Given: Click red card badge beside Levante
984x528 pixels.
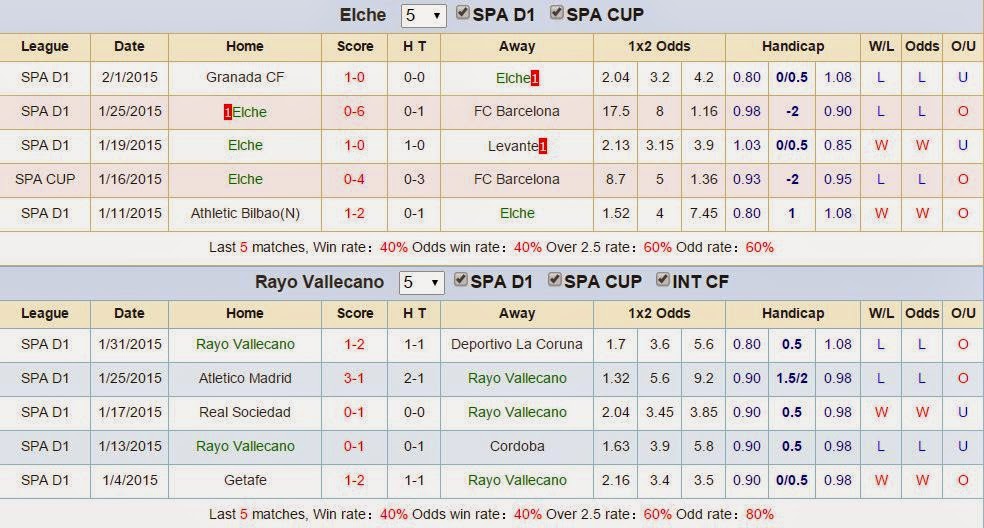Looking at the screenshot, I should (x=543, y=146).
